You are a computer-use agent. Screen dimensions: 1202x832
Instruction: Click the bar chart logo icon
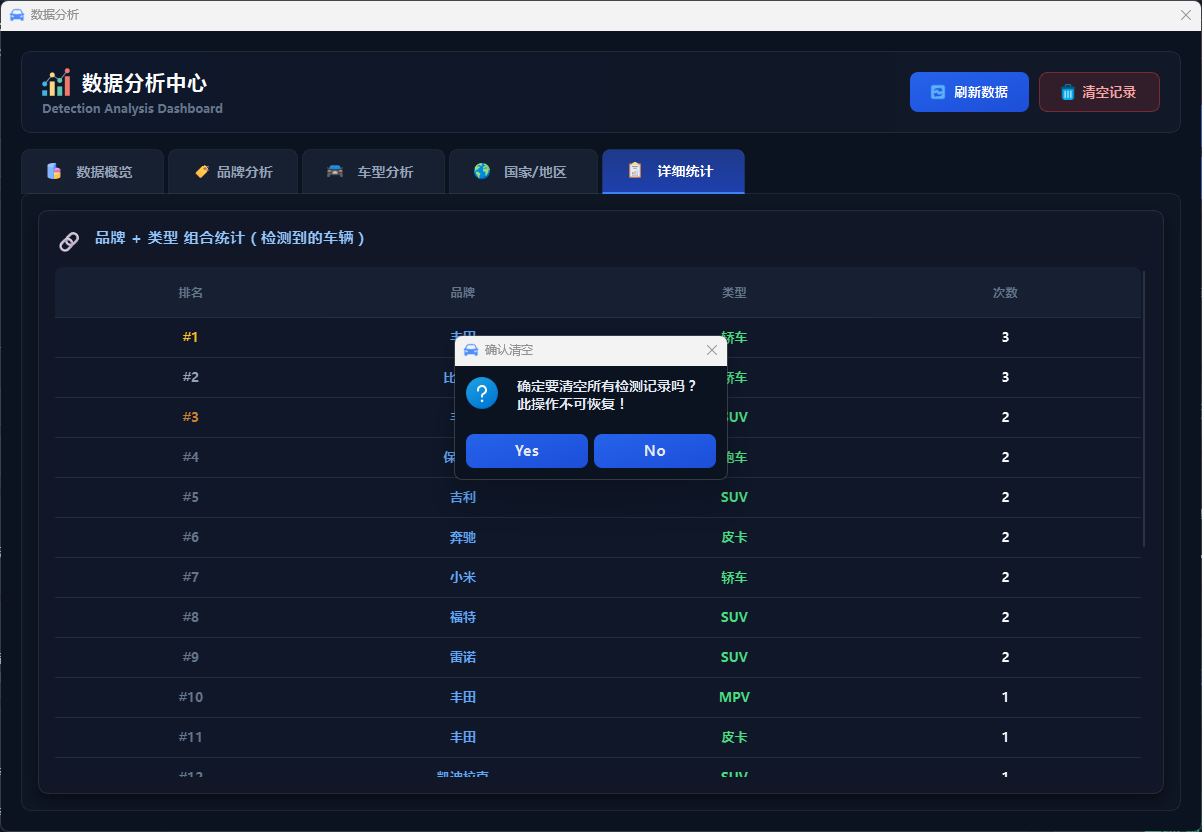coord(56,83)
